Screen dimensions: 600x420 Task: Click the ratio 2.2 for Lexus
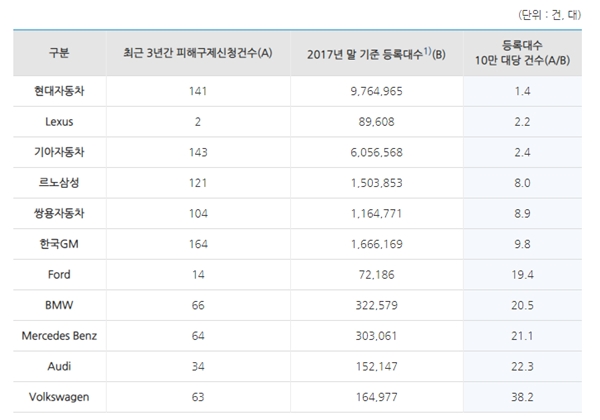click(522, 122)
